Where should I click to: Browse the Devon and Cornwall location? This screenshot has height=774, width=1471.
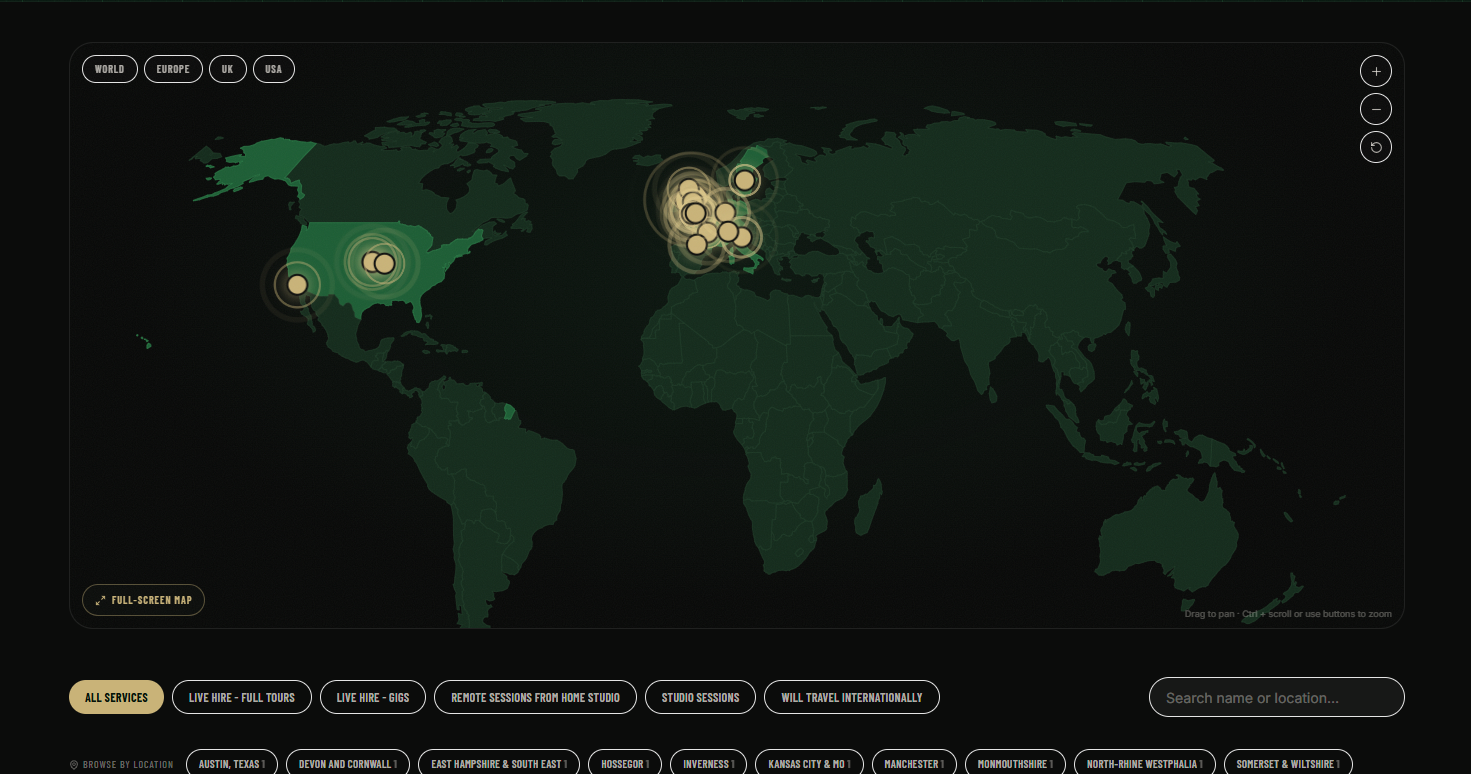coord(348,764)
